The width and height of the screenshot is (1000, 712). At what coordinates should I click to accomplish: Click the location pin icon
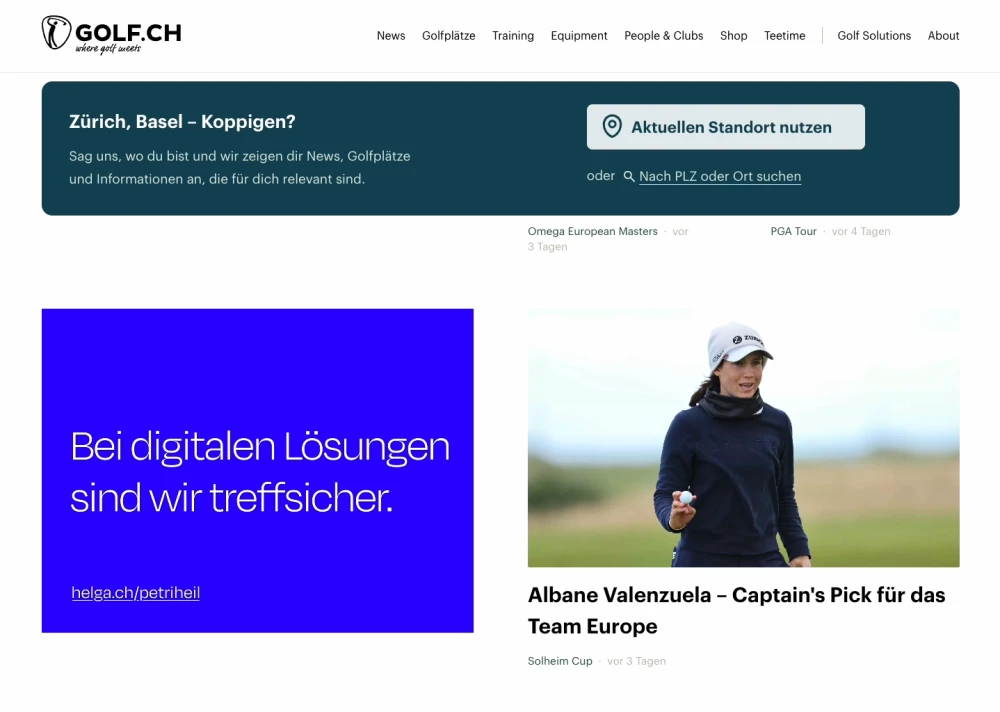[612, 126]
